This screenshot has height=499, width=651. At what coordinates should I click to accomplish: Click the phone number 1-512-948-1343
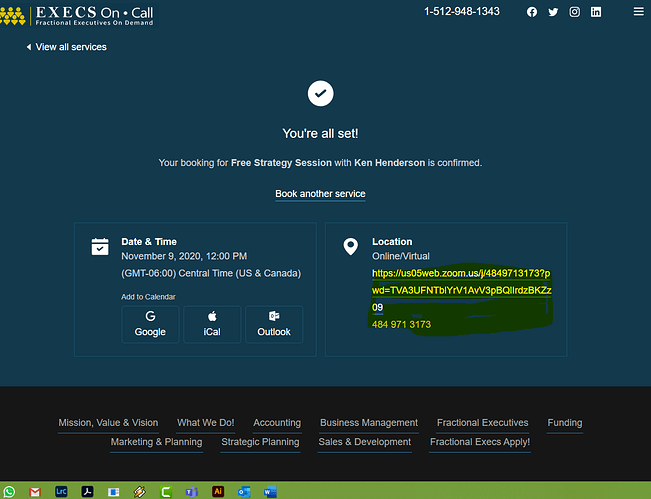tap(462, 12)
